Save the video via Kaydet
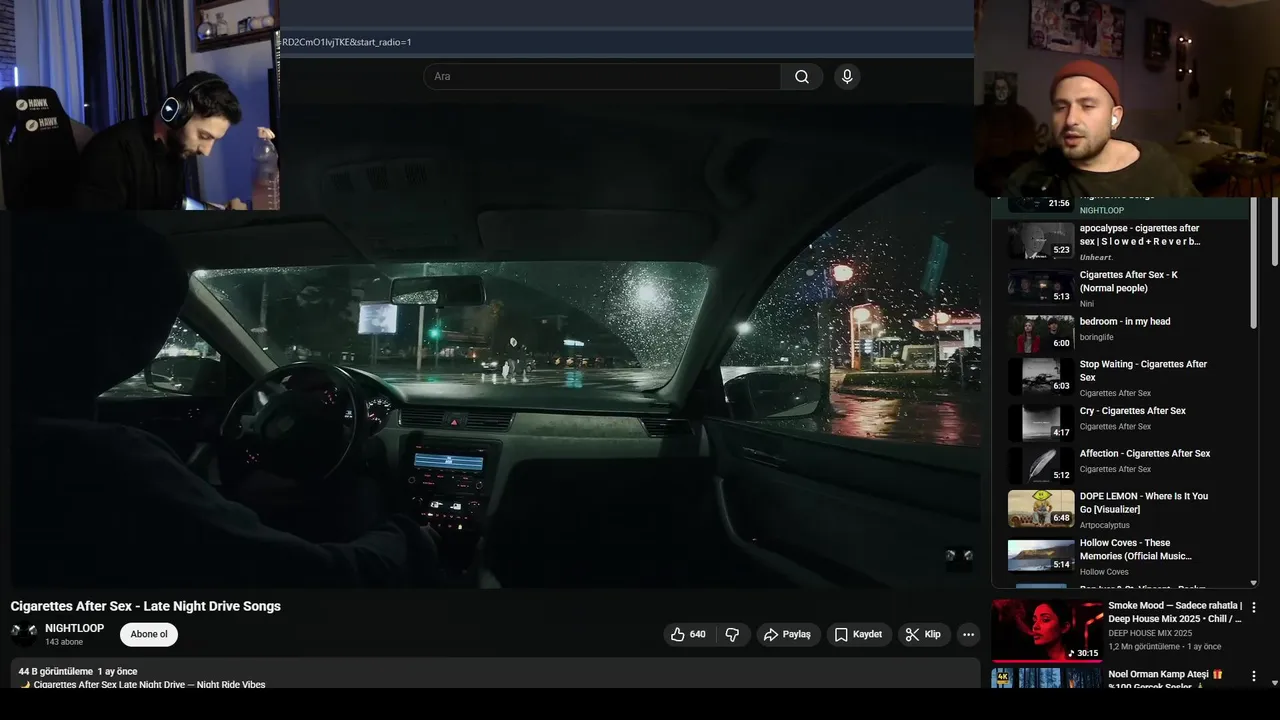This screenshot has height=720, width=1280. pyautogui.click(x=859, y=634)
